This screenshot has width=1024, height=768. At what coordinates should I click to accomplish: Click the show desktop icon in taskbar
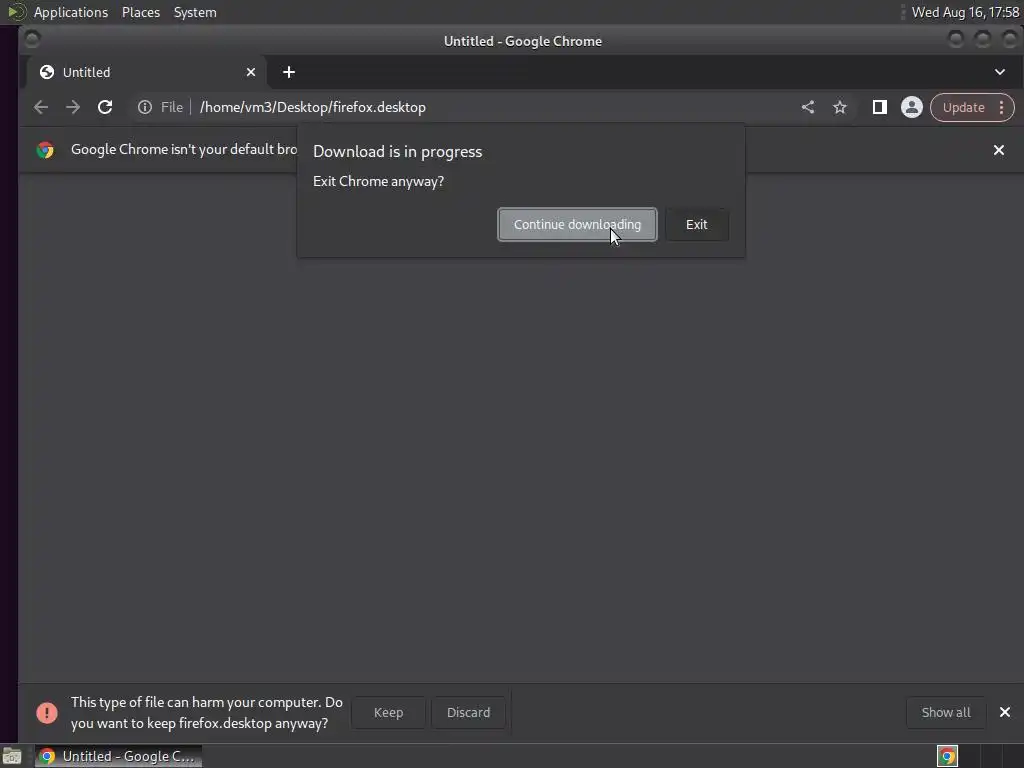click(x=12, y=756)
